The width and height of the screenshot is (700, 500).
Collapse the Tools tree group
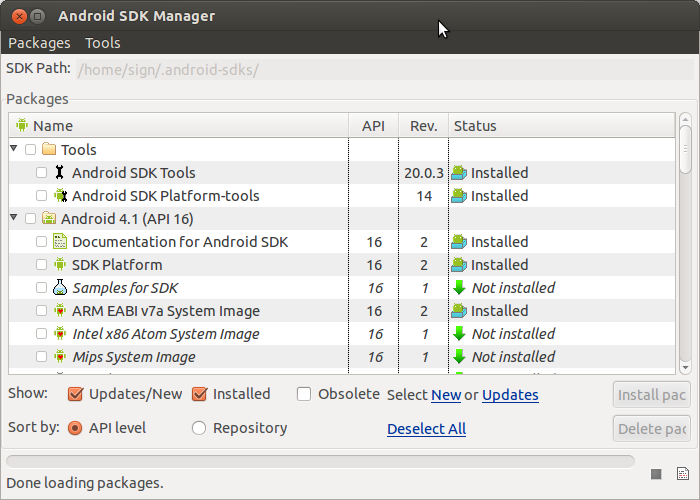point(14,148)
